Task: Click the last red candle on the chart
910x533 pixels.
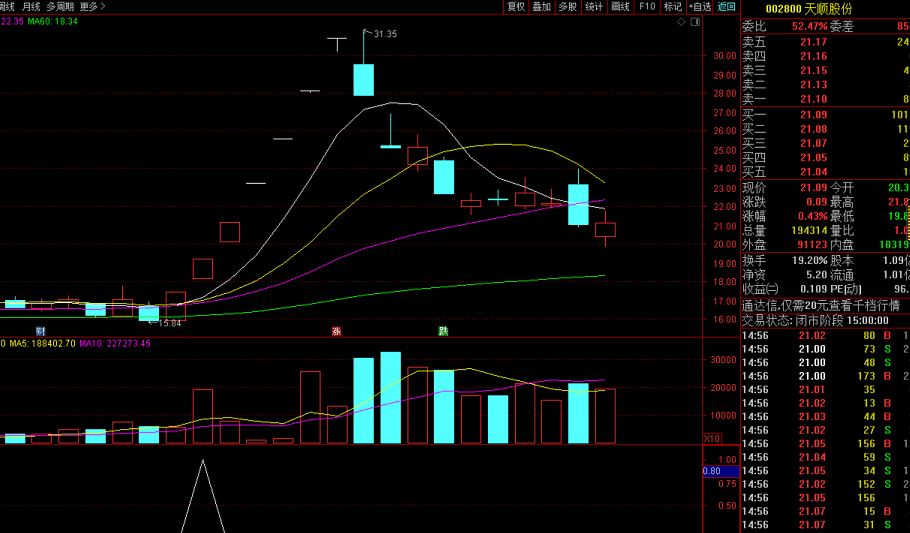Action: tap(605, 229)
